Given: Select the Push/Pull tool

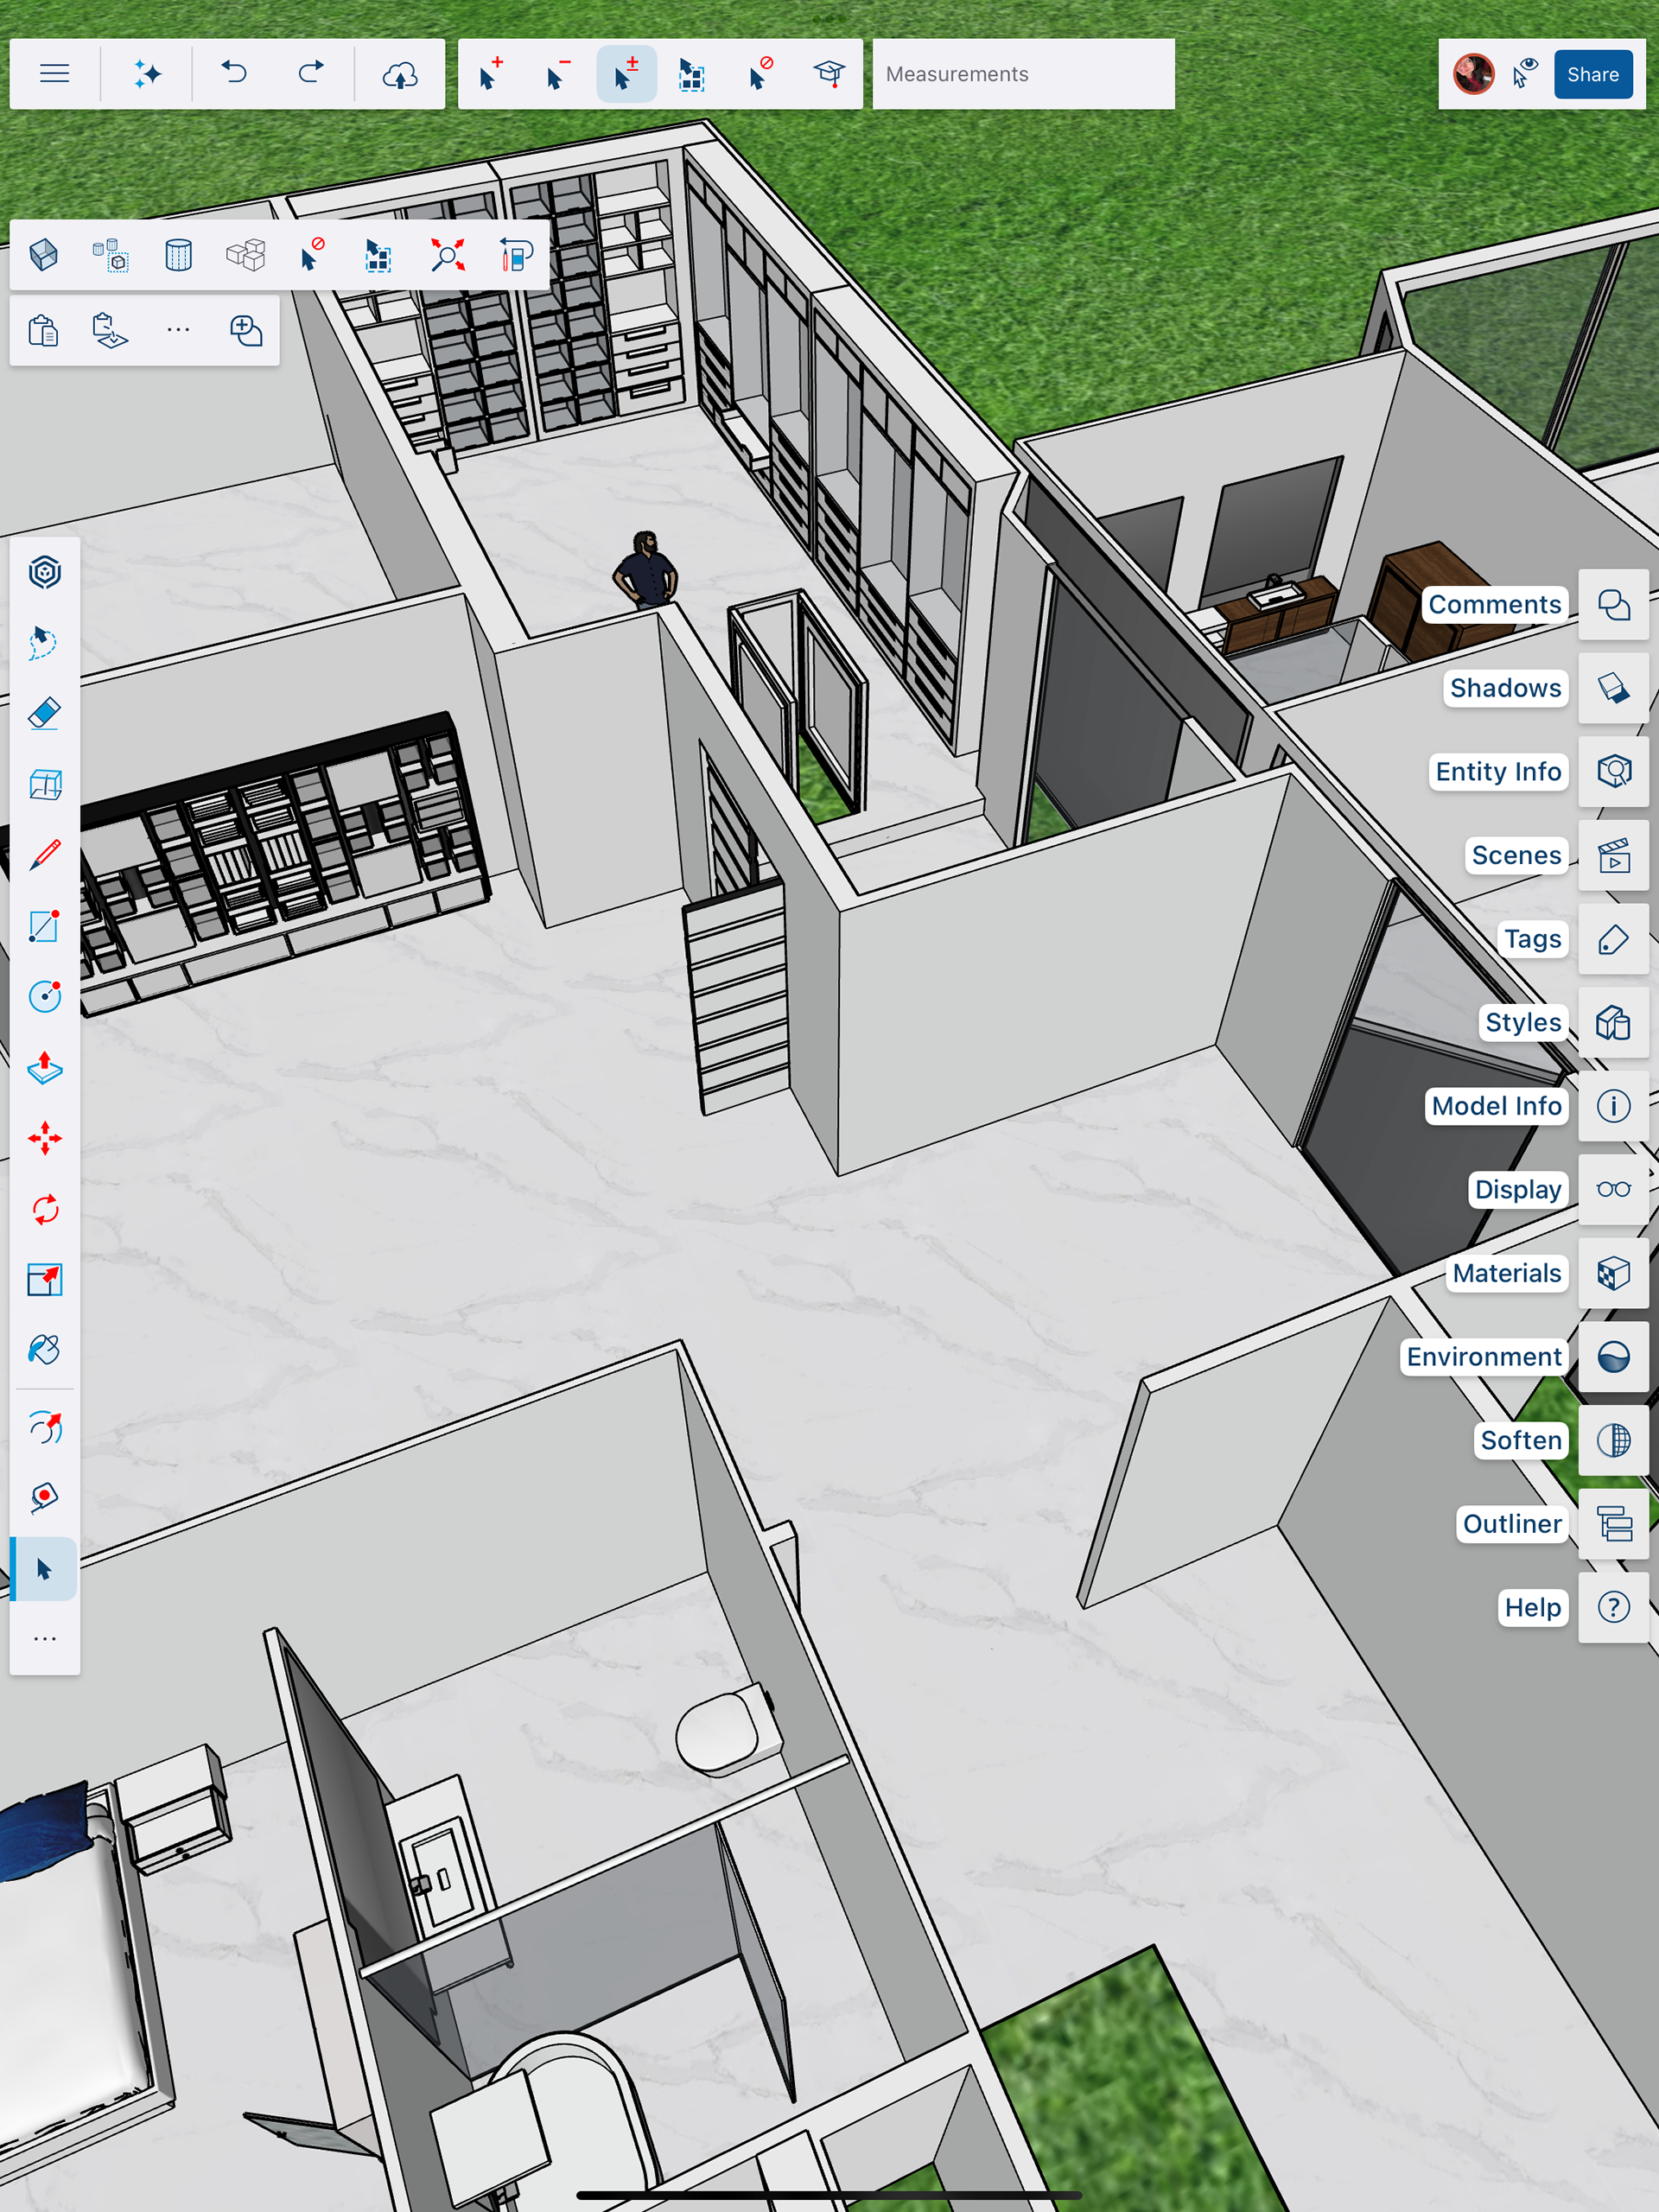Looking at the screenshot, I should click(x=45, y=1068).
